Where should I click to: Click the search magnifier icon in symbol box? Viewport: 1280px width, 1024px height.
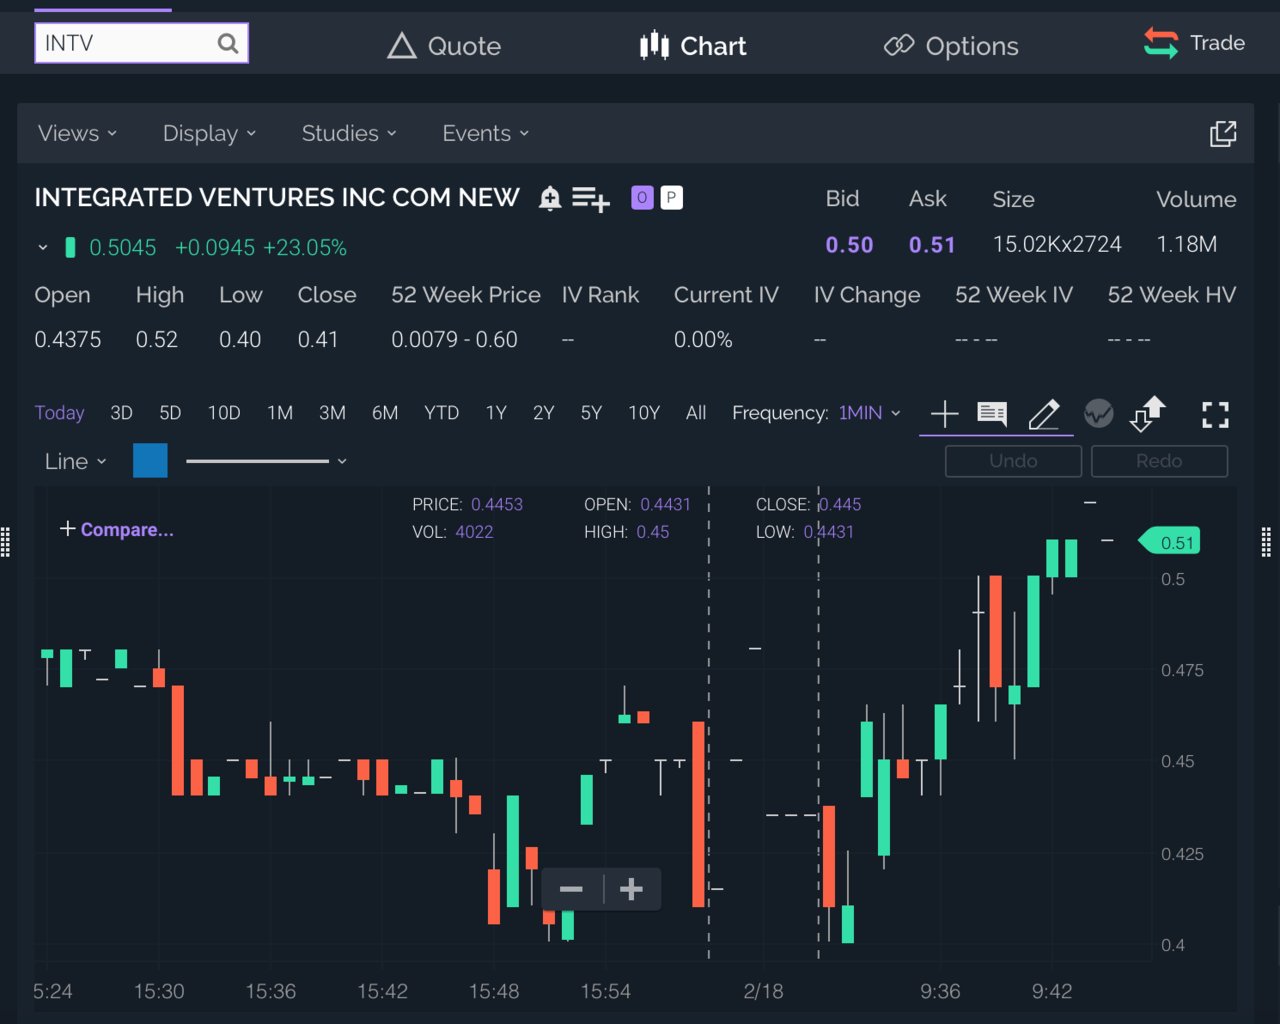228,43
